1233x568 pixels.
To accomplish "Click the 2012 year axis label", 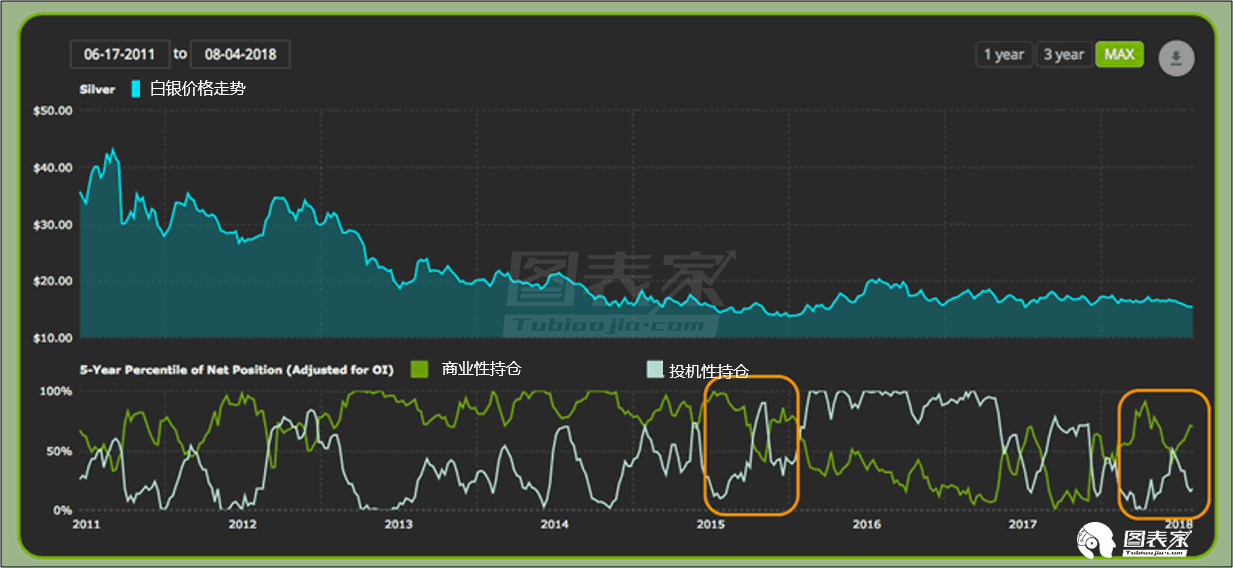I will [242, 524].
